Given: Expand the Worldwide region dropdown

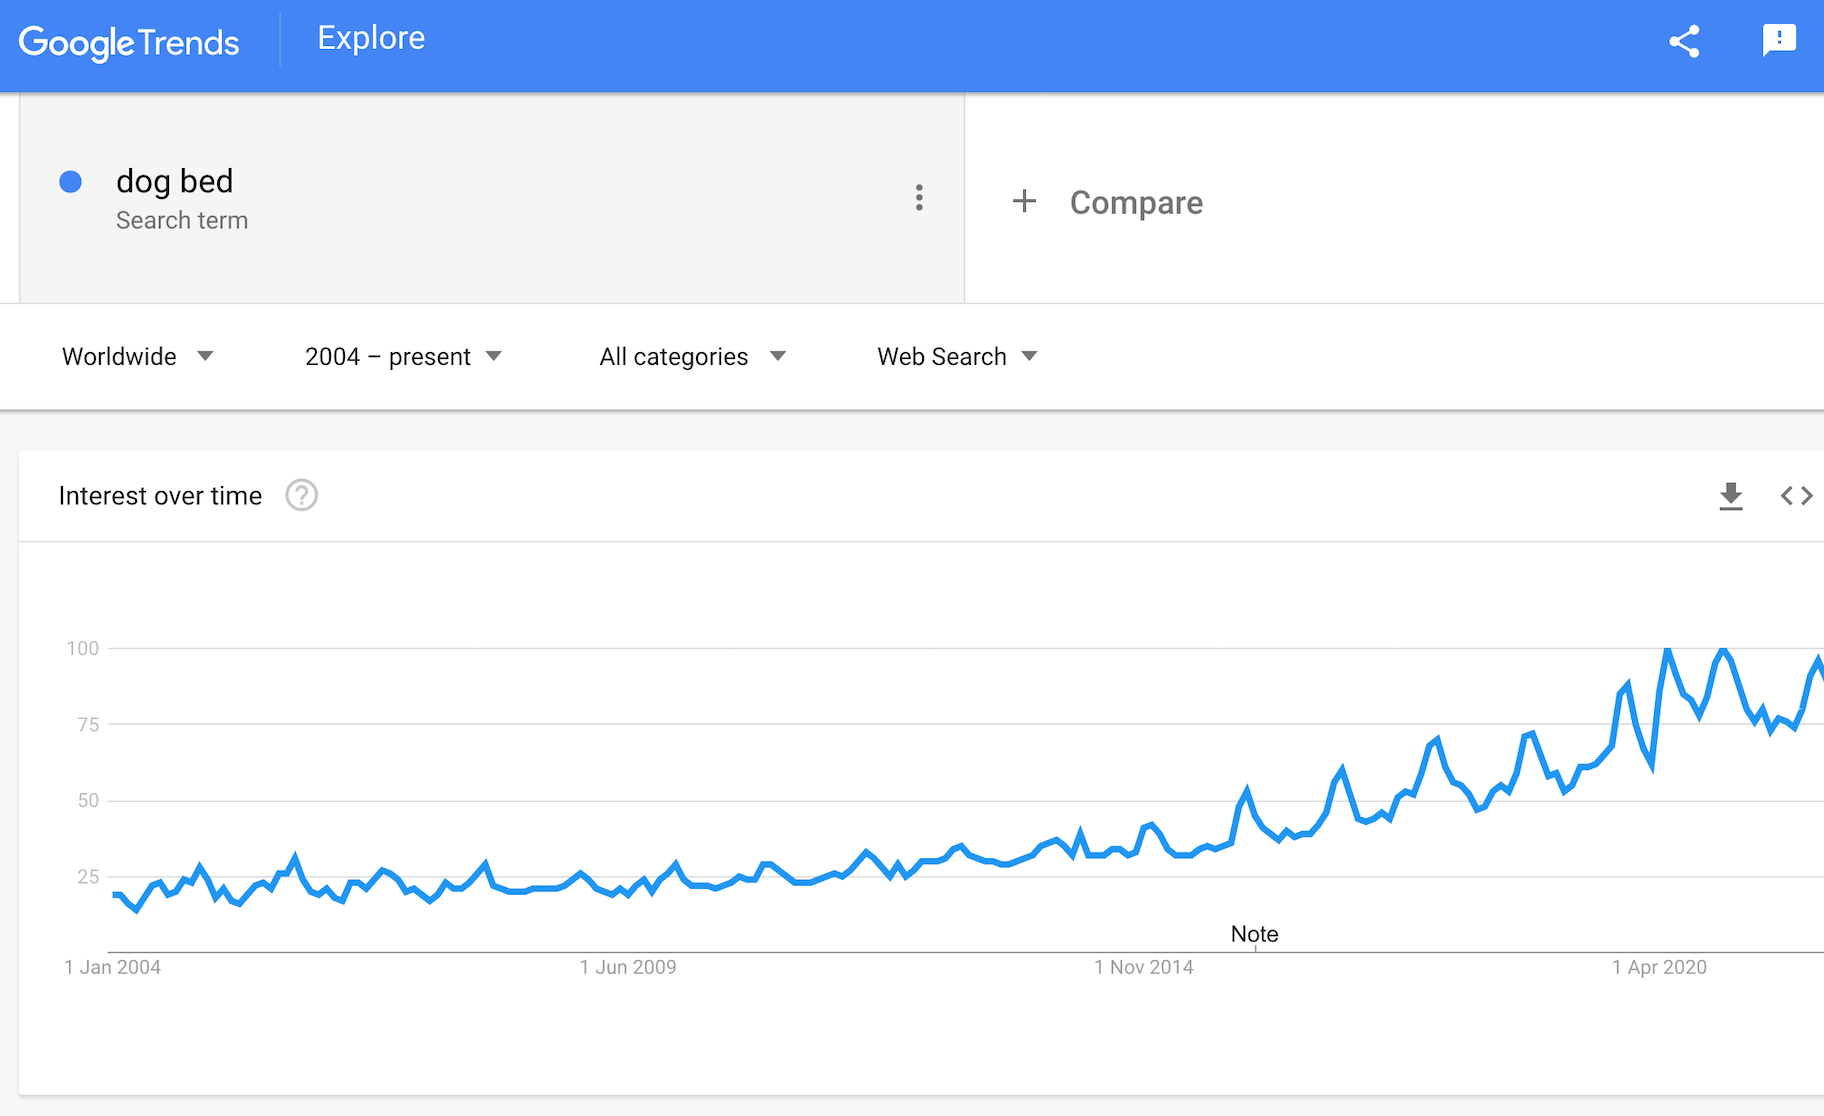Looking at the screenshot, I should (137, 357).
